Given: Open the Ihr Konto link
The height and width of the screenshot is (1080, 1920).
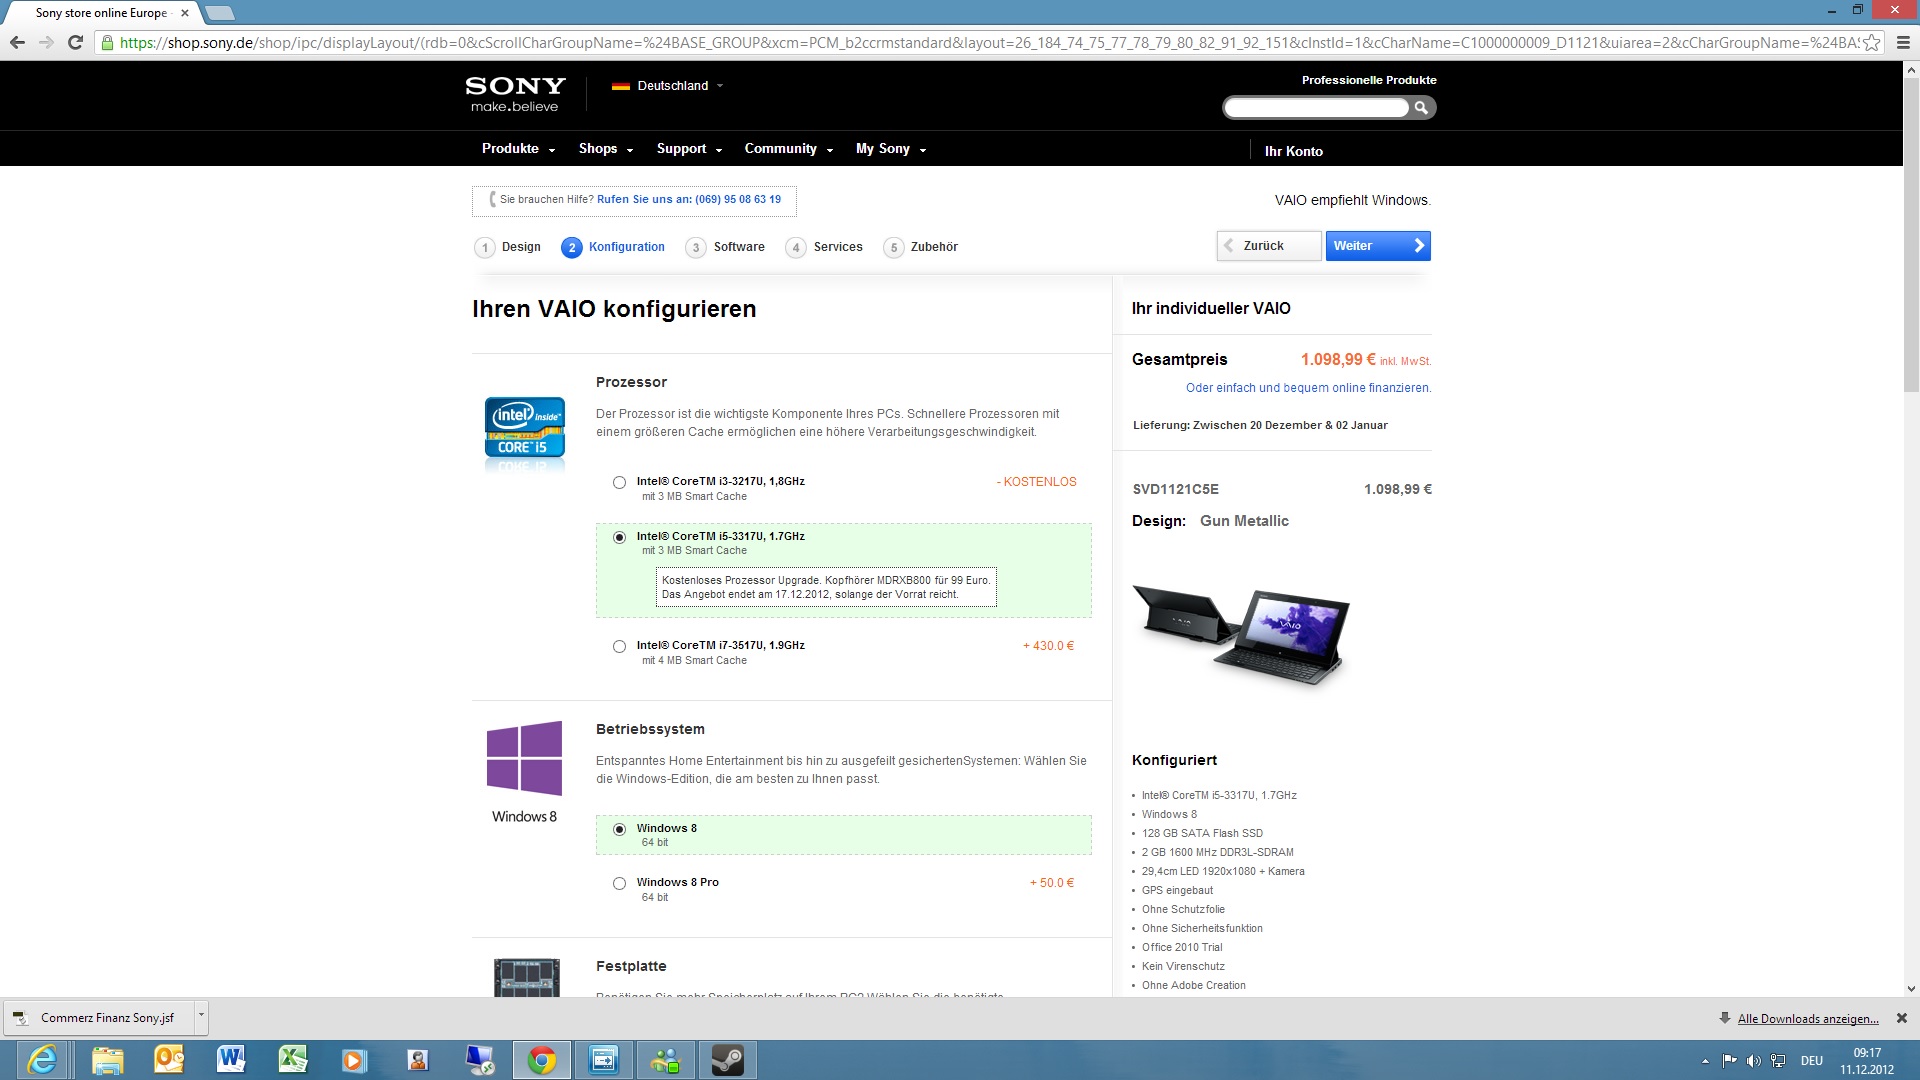Looking at the screenshot, I should (x=1293, y=151).
